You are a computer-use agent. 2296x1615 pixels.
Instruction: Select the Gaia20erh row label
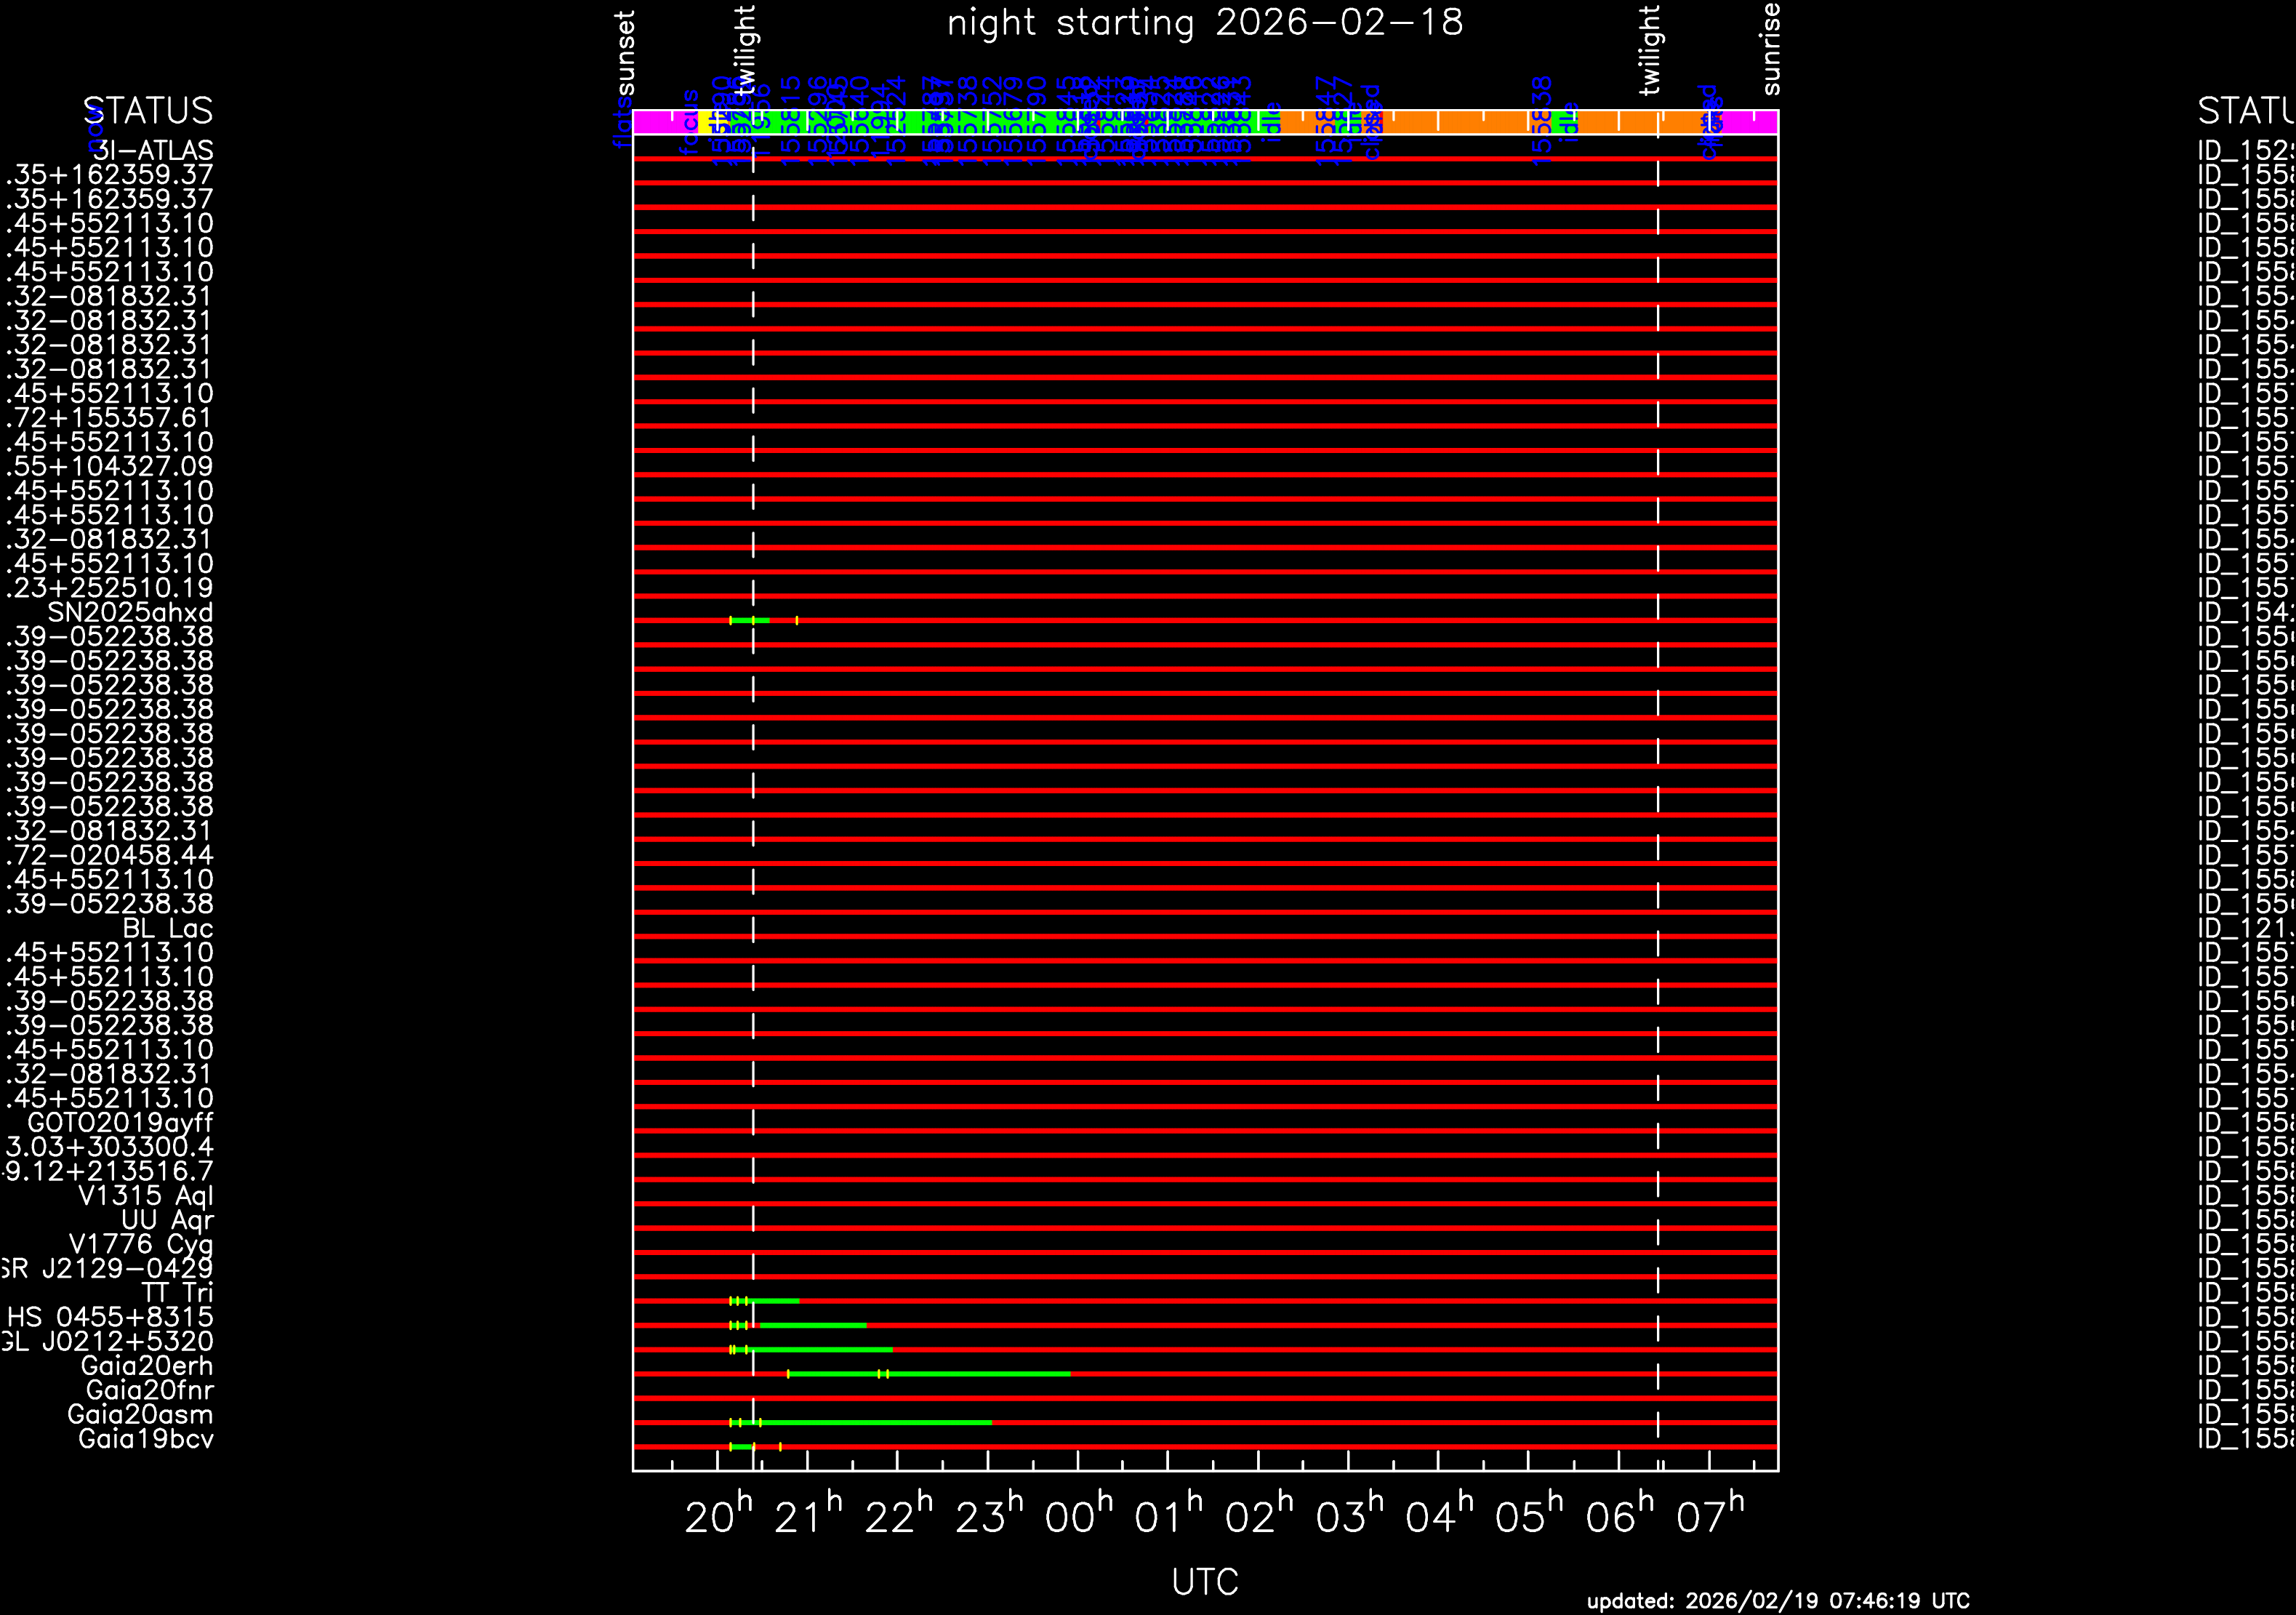tap(146, 1366)
